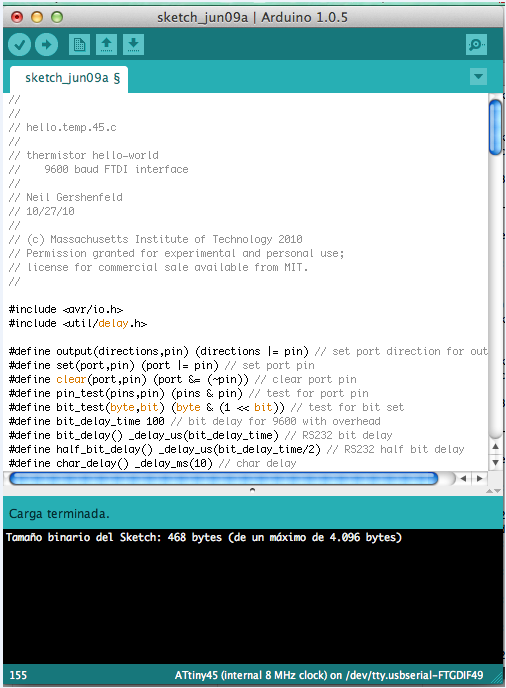Click the editor scroll up arrow

pyautogui.click(x=495, y=447)
